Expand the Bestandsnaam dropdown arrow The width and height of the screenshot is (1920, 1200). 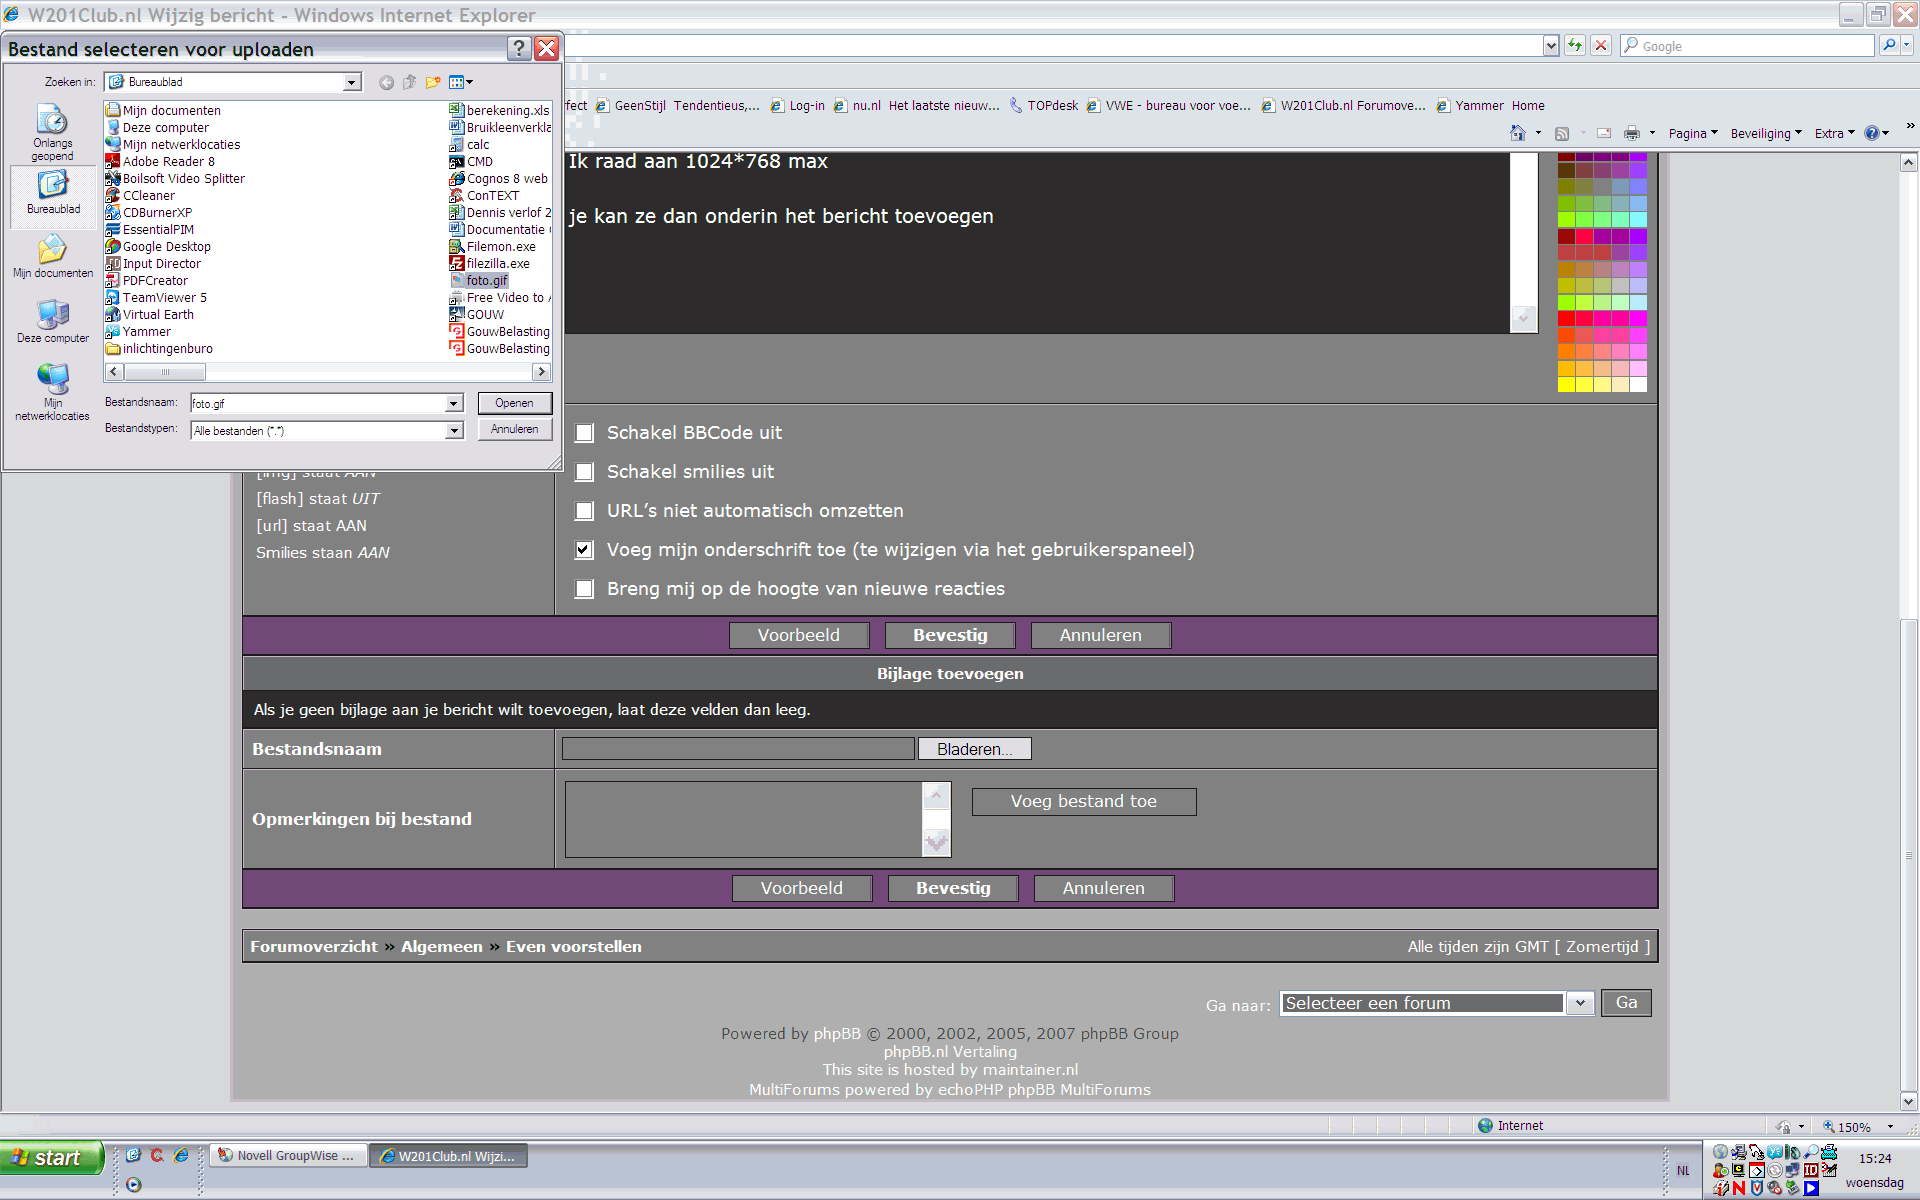(x=453, y=403)
